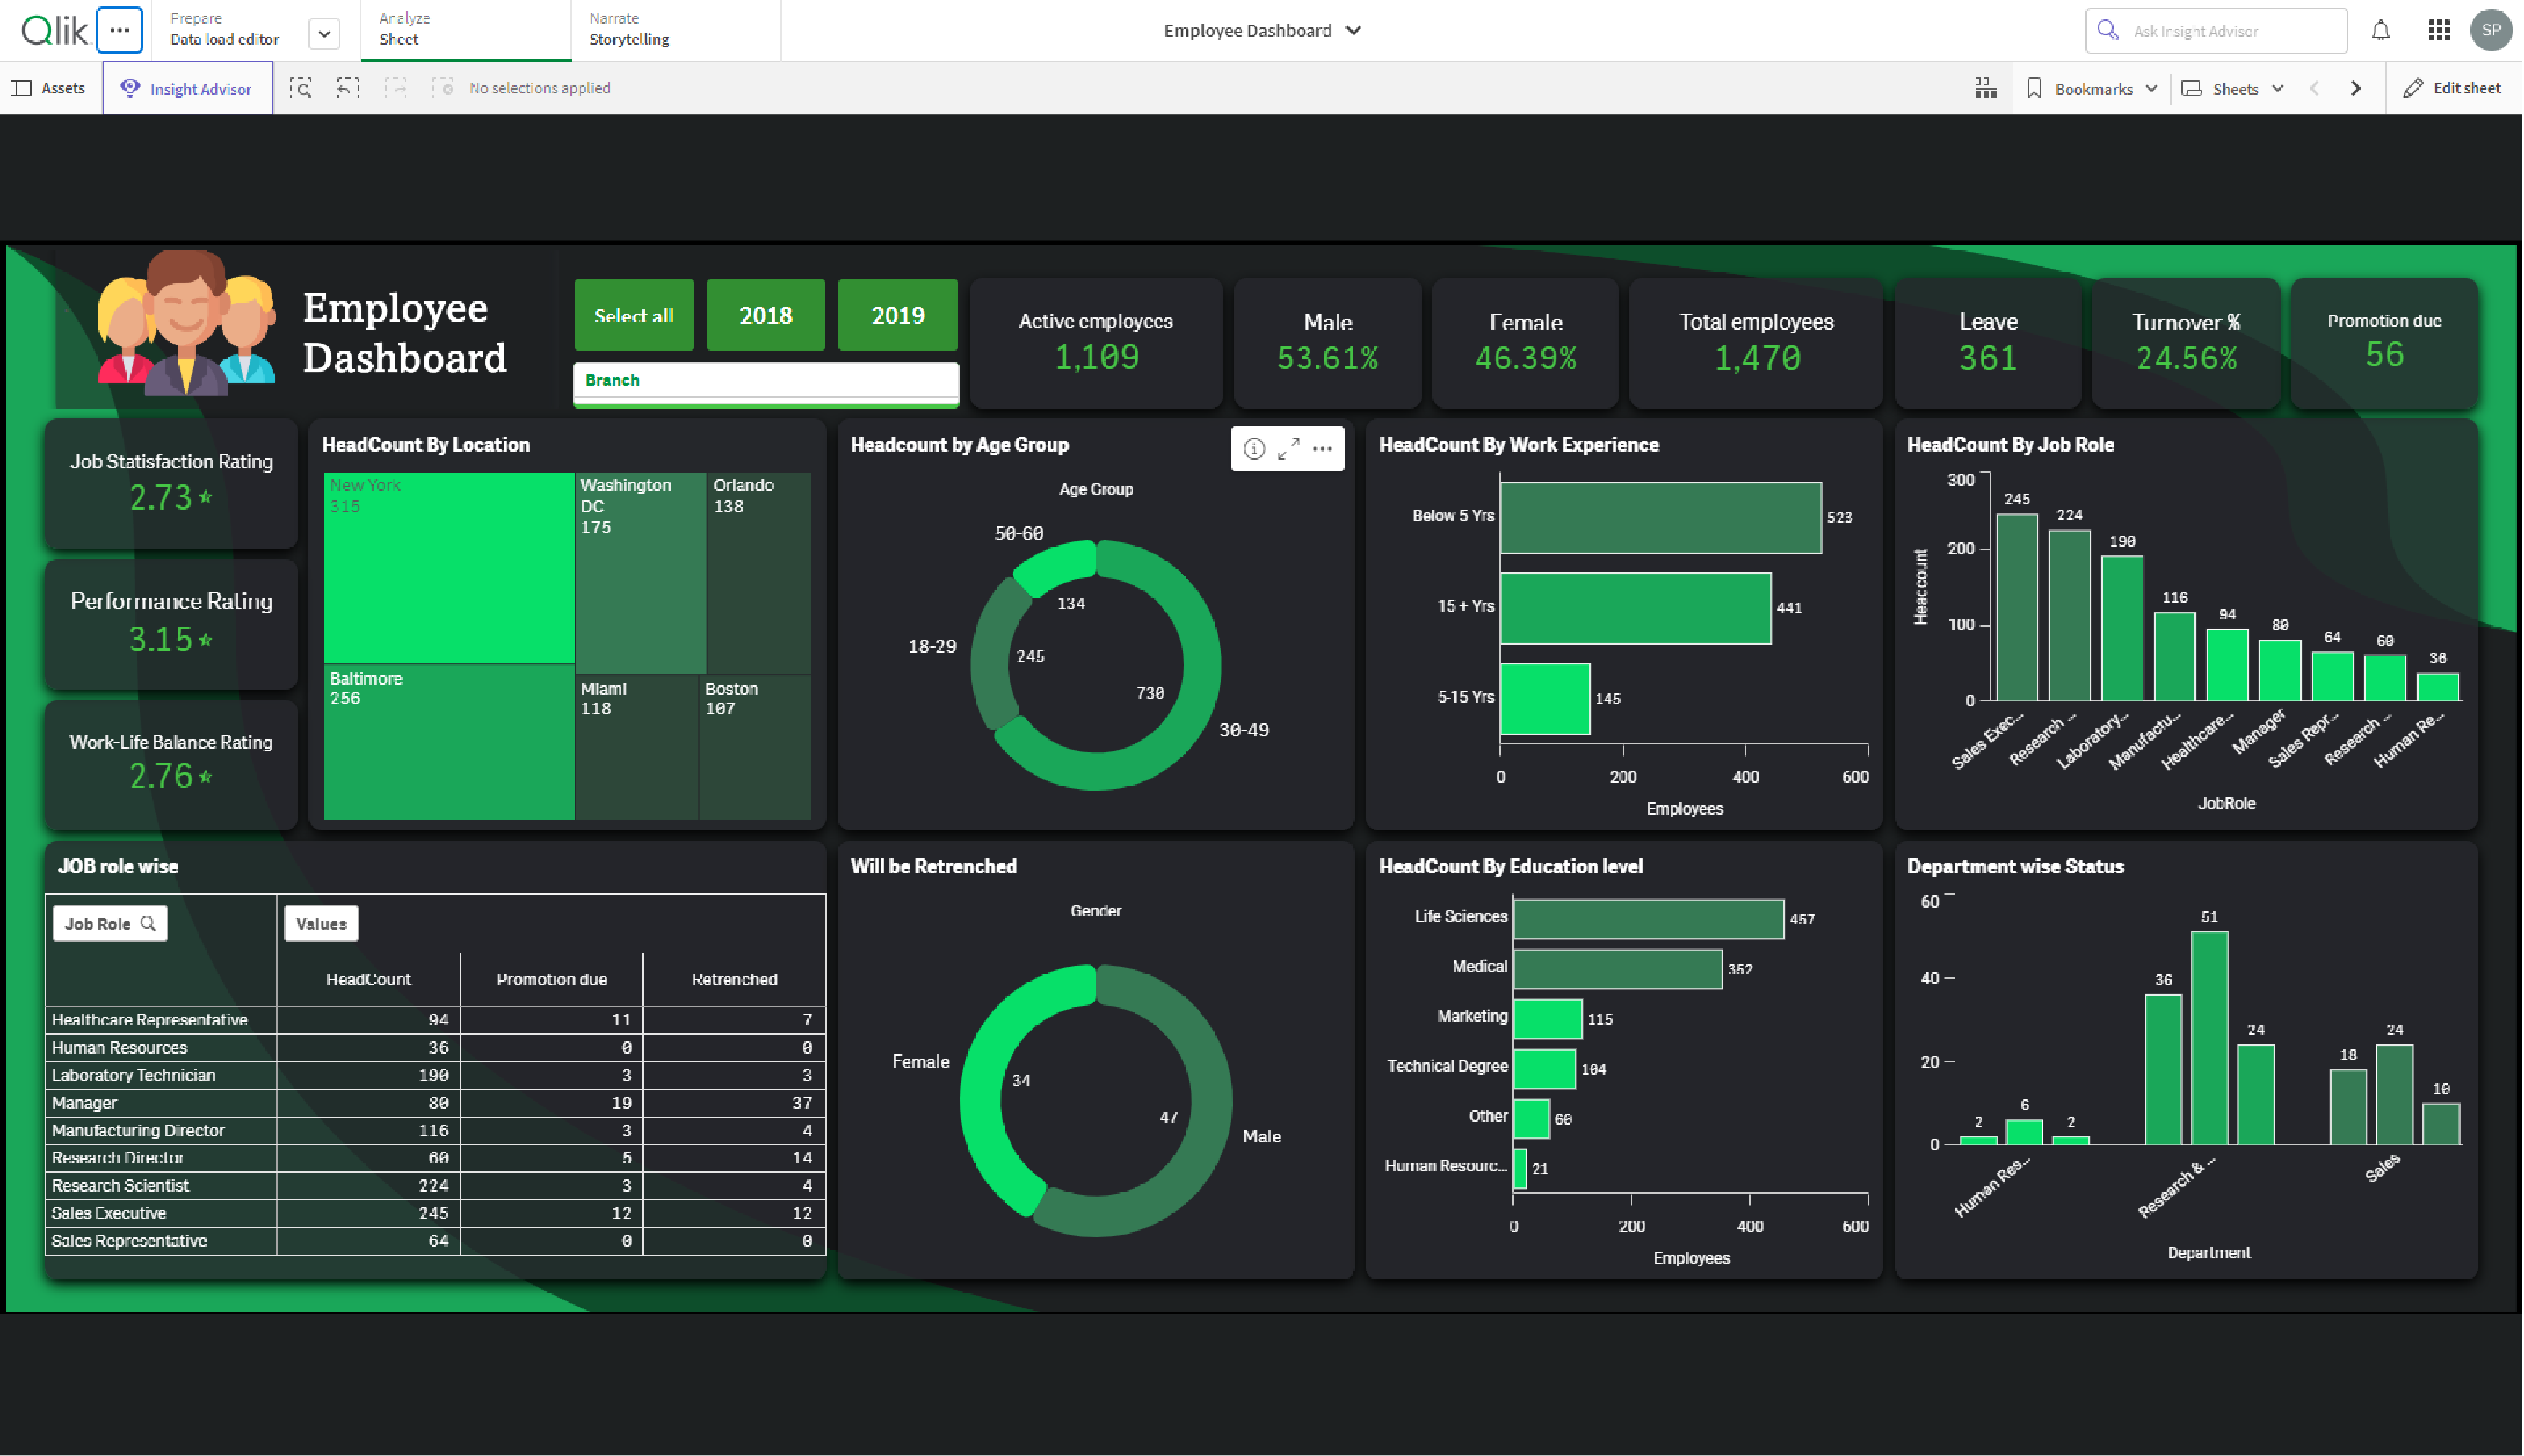Select the New York treemap tile
Image resolution: width=2524 pixels, height=1456 pixels.
tap(449, 568)
